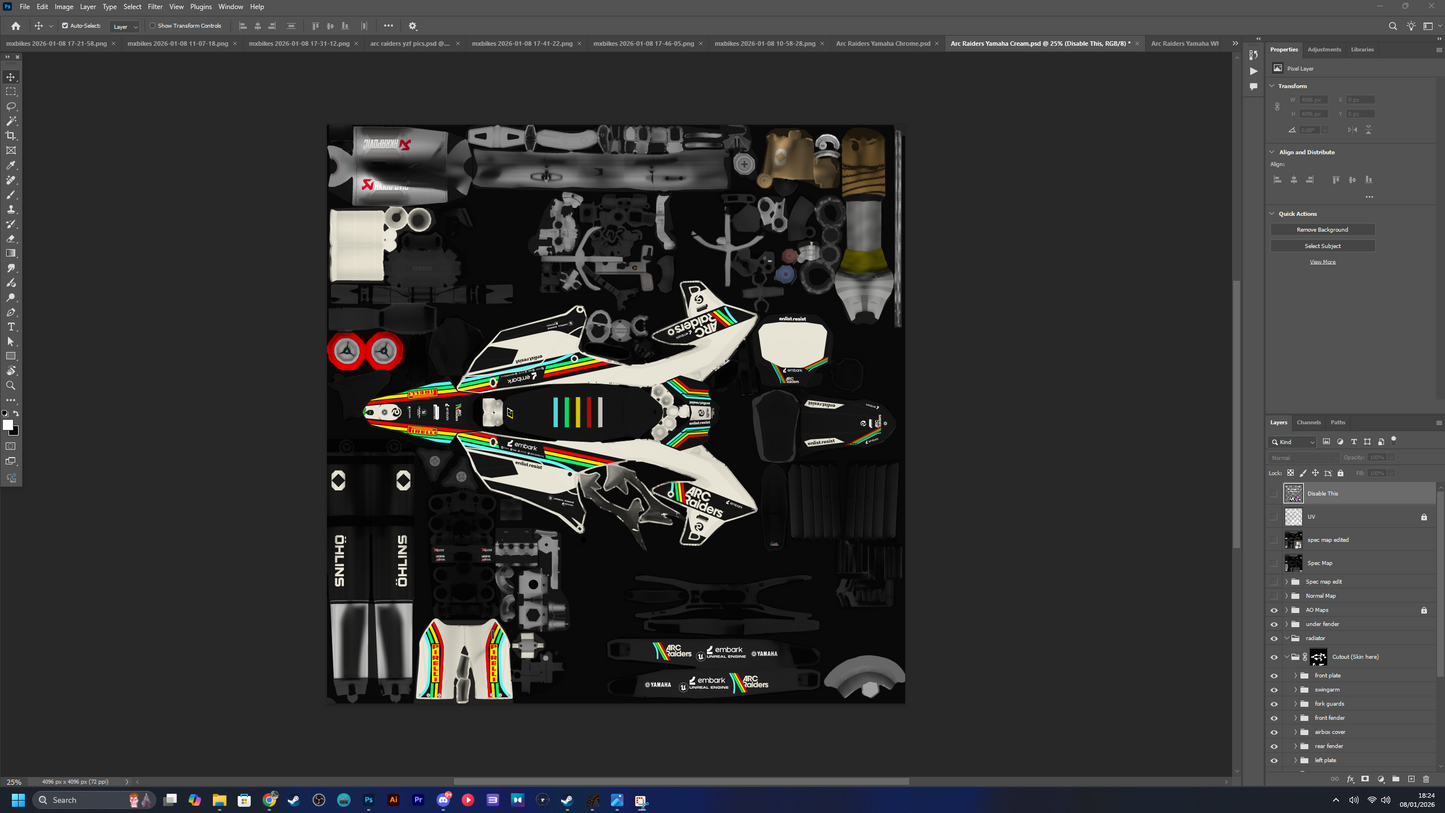This screenshot has height=813, width=1445.
Task: Open the Kind filter dropdown
Action: [1293, 441]
